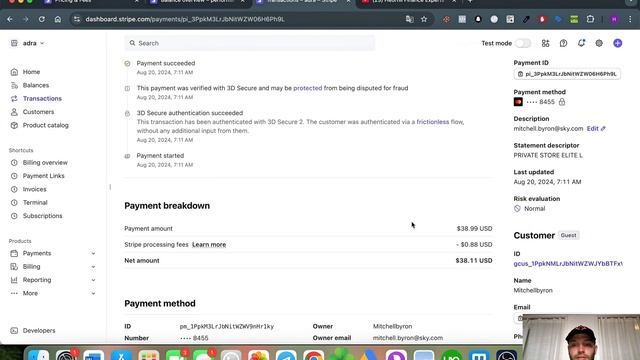Open the apps grid icon beside Test mode
640x360 pixels.
point(545,43)
